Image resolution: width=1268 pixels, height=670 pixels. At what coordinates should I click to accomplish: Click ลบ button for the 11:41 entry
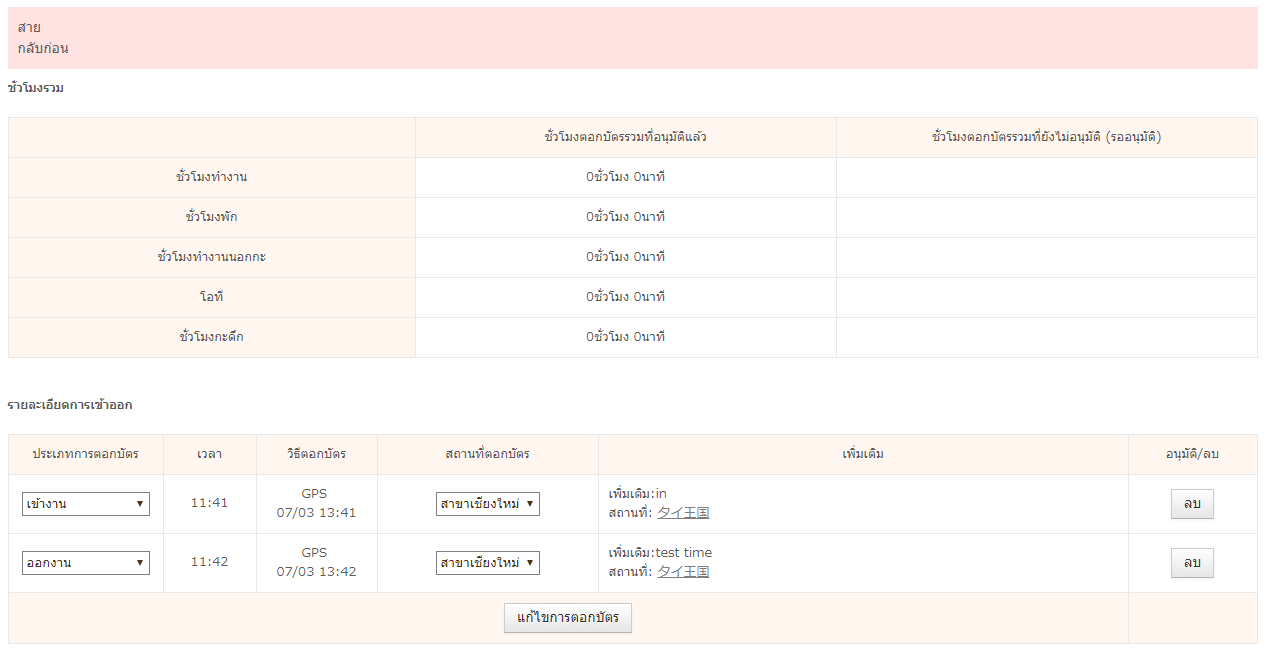(x=1192, y=504)
